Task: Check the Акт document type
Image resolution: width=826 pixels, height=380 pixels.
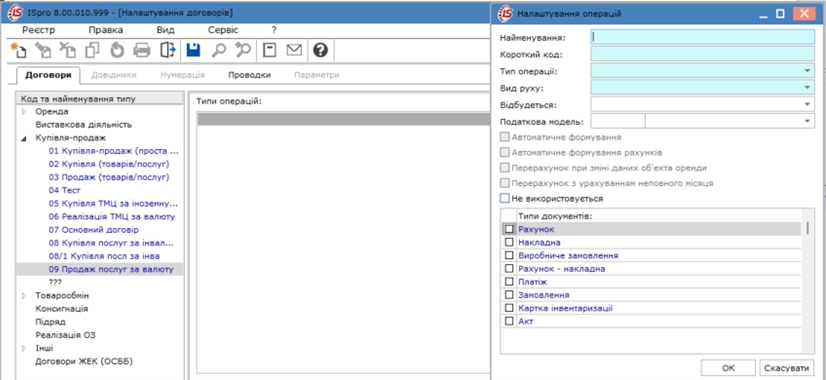Action: tap(509, 321)
